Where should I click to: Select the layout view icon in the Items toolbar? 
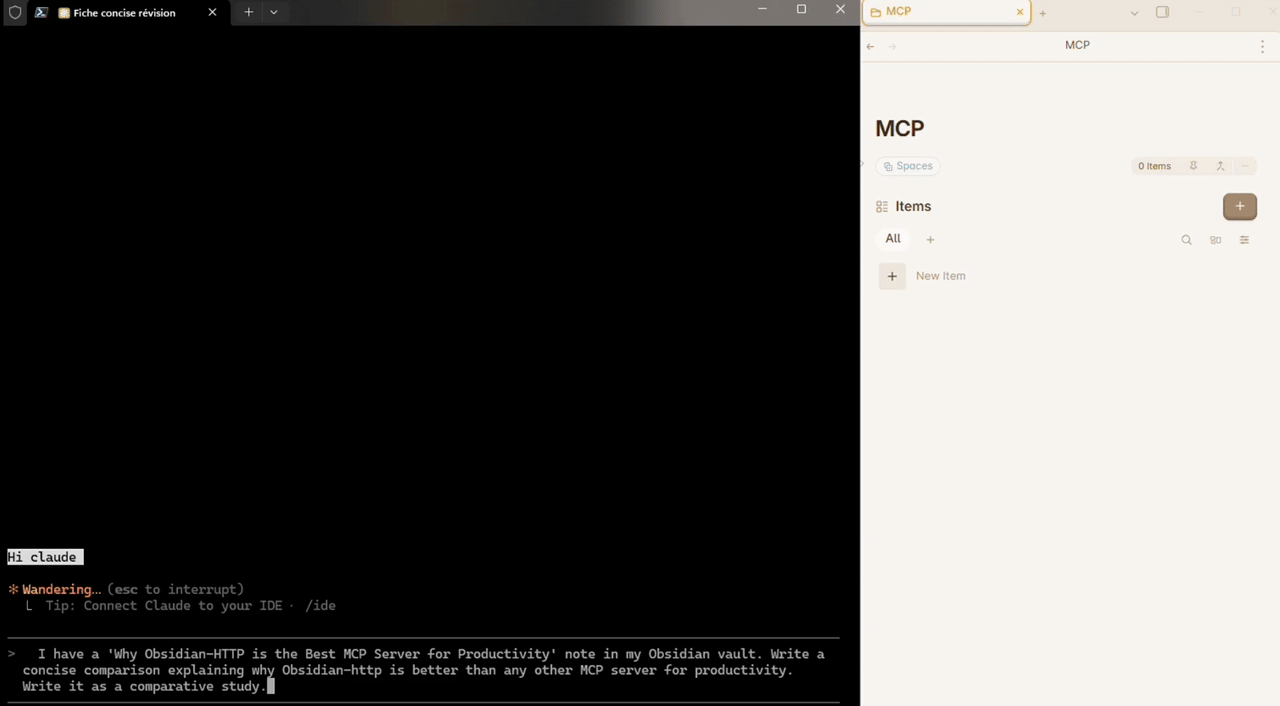[1215, 240]
